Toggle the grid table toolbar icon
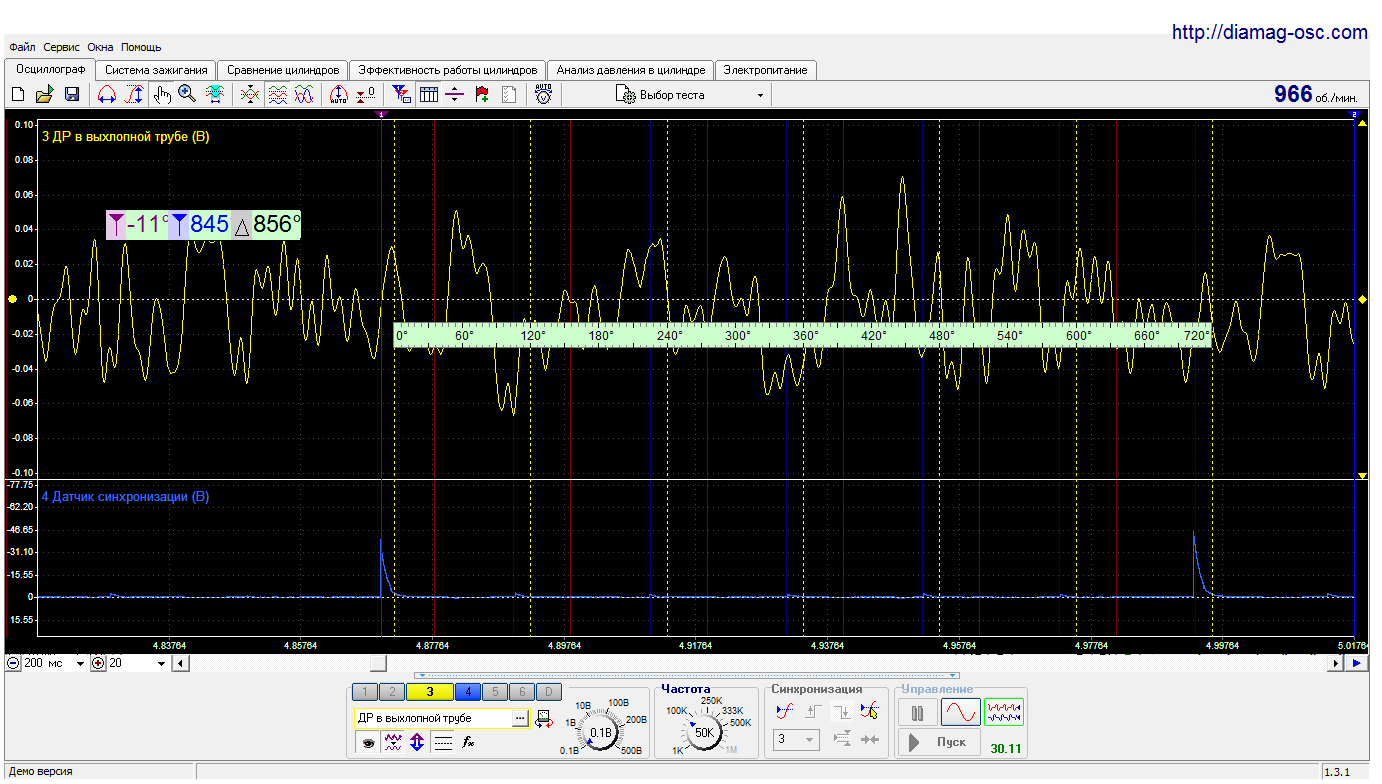 [x=428, y=95]
